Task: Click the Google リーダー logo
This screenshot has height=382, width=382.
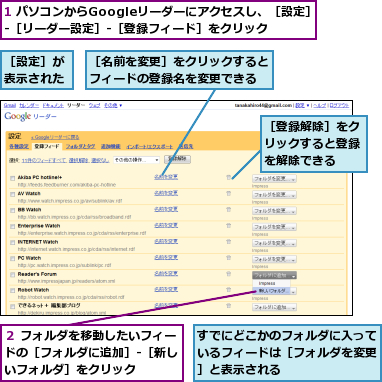Action: coord(30,116)
